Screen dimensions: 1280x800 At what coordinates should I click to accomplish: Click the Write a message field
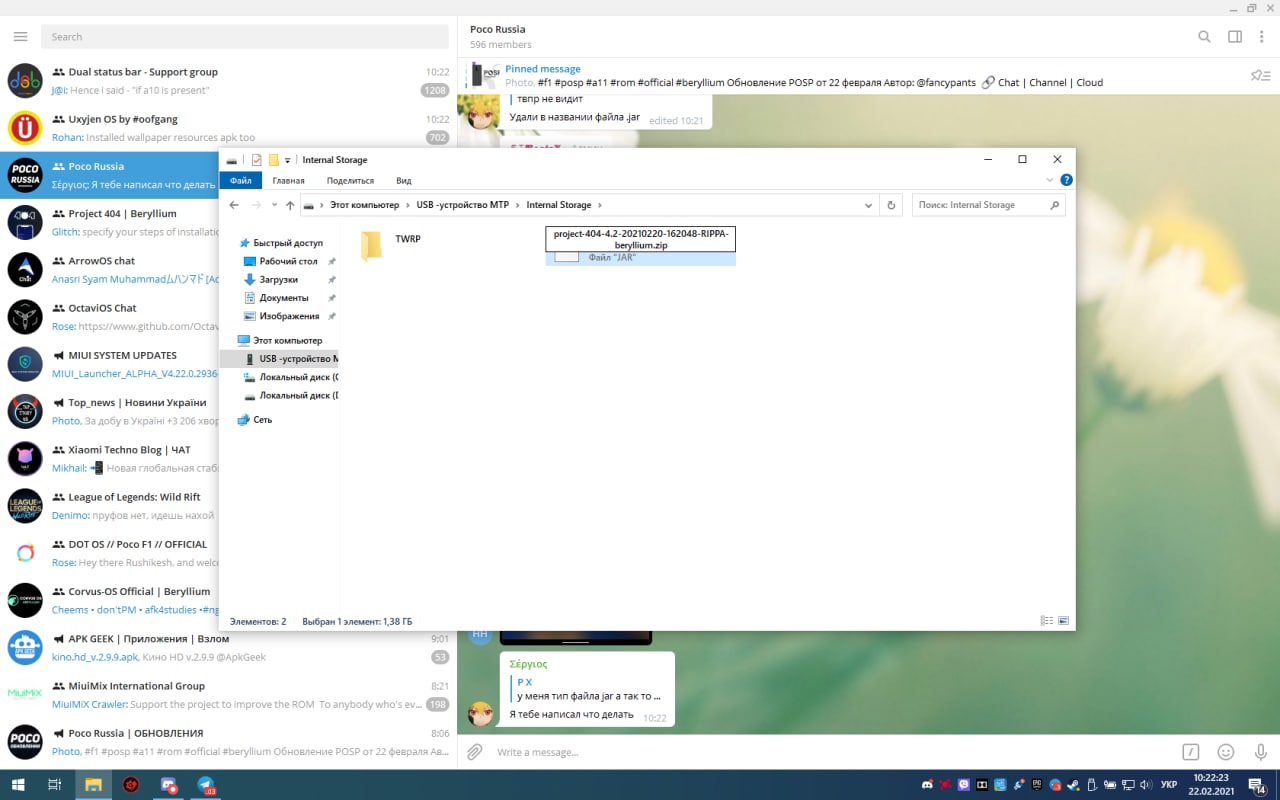830,752
